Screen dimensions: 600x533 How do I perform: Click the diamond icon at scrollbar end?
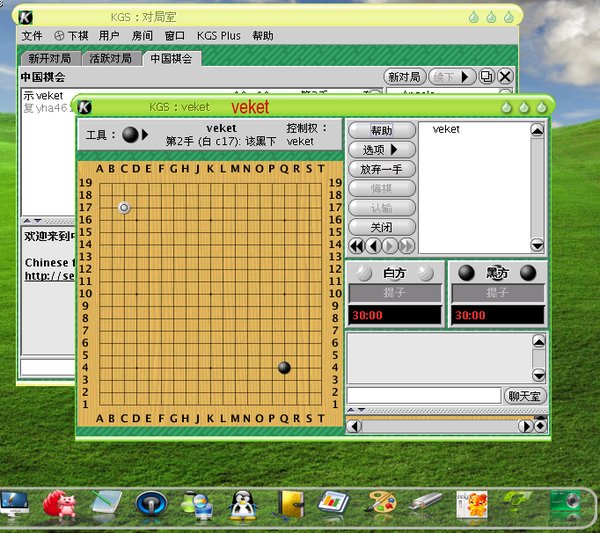540,426
